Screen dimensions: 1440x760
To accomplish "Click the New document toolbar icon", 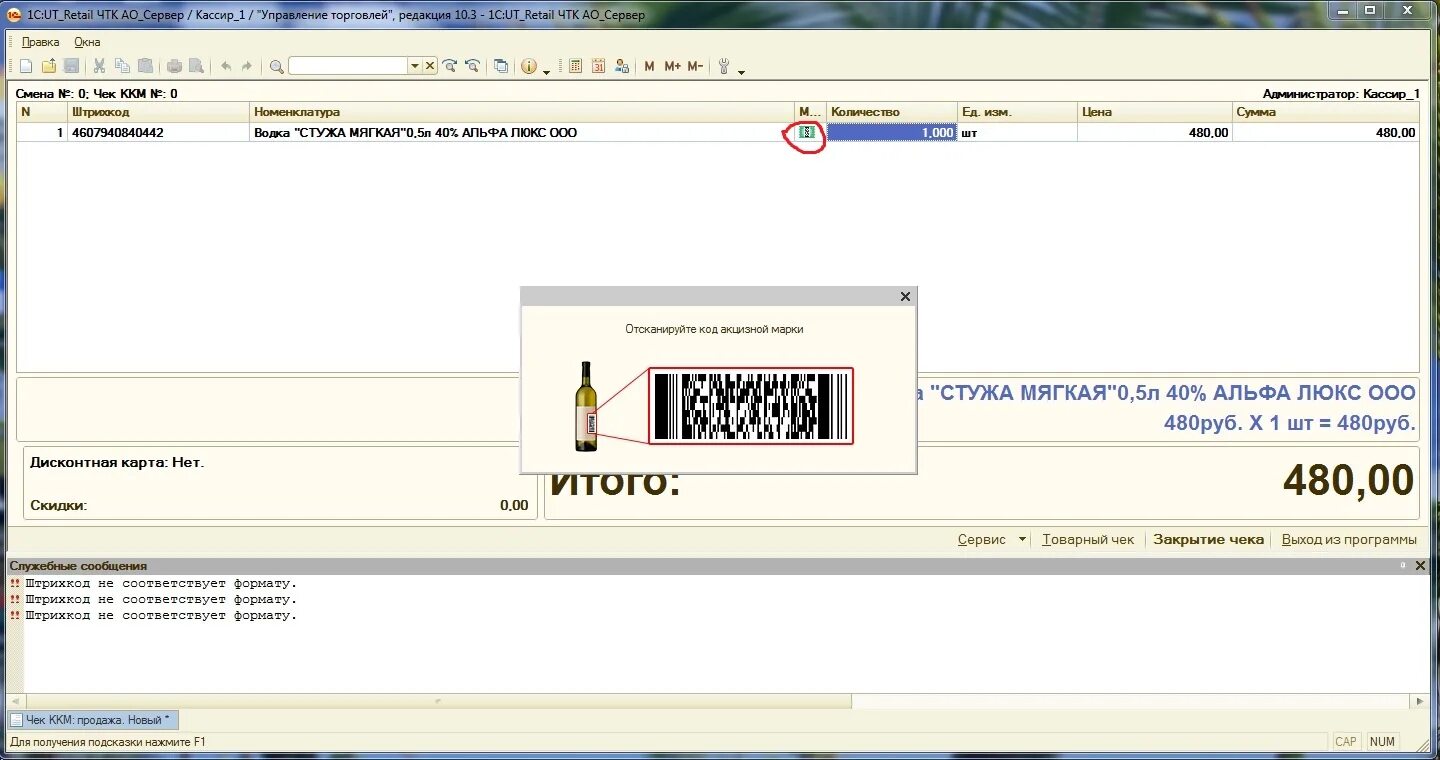I will click(26, 66).
